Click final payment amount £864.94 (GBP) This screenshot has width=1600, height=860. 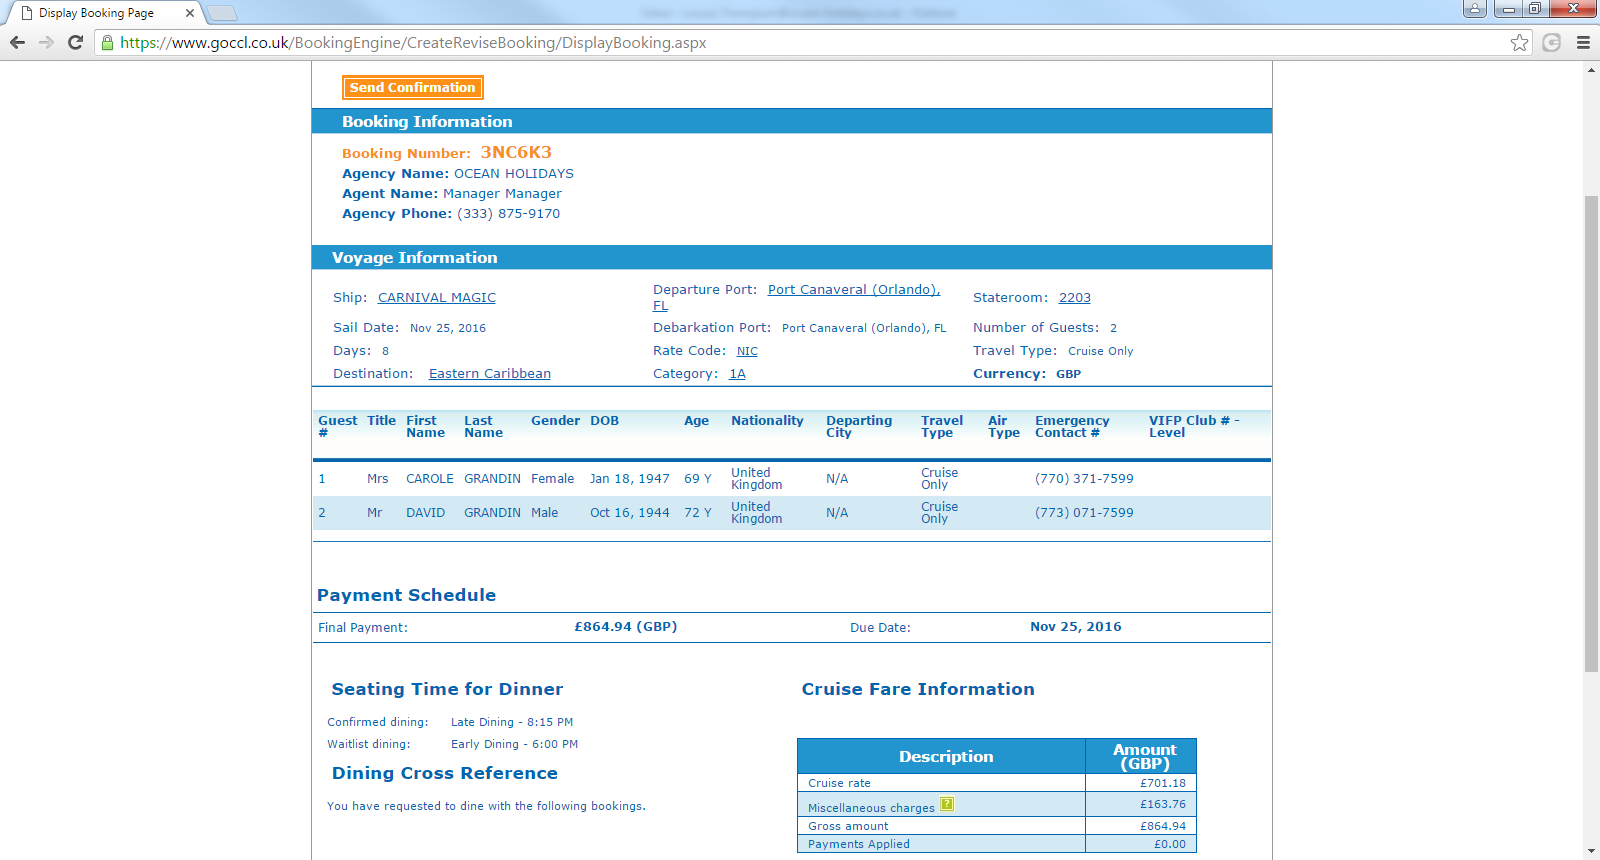click(626, 627)
